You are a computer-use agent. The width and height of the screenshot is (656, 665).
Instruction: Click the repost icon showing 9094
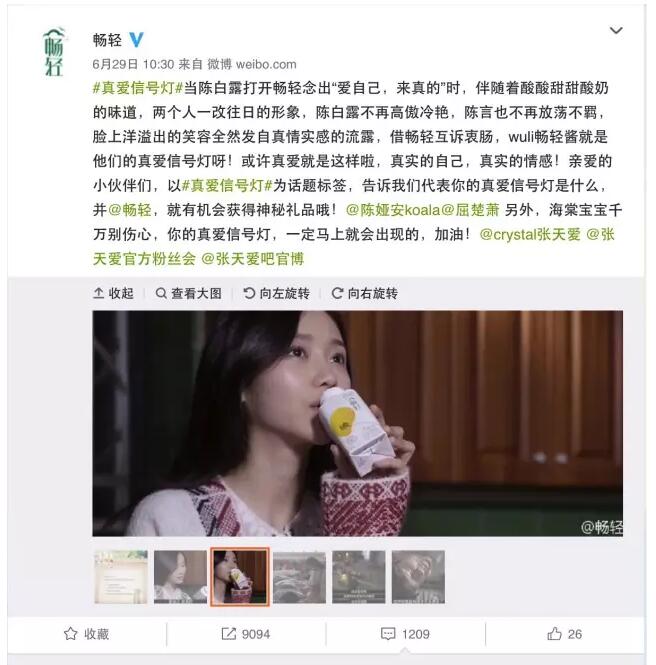click(x=246, y=634)
